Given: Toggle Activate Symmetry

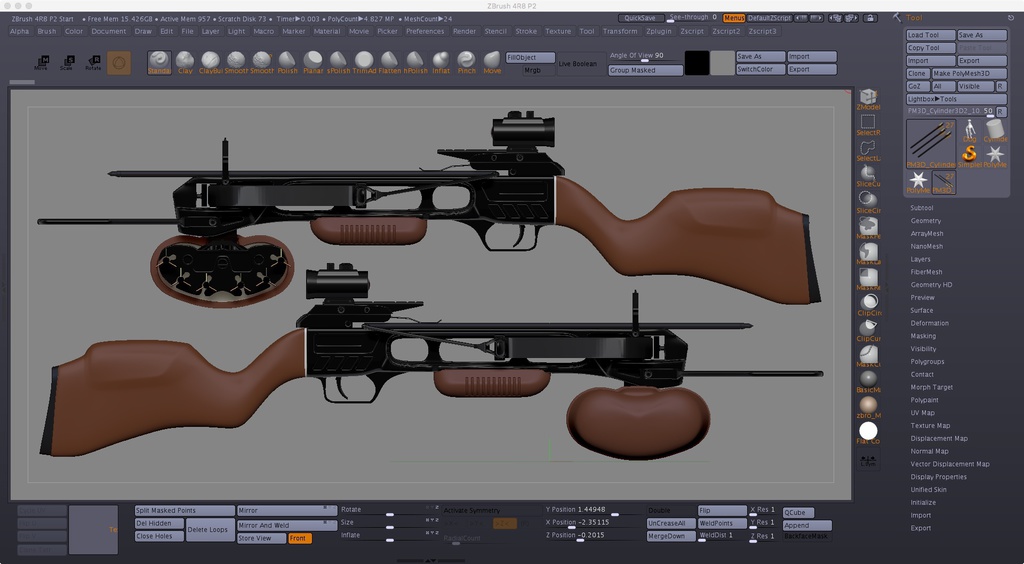Looking at the screenshot, I should click(x=490, y=510).
